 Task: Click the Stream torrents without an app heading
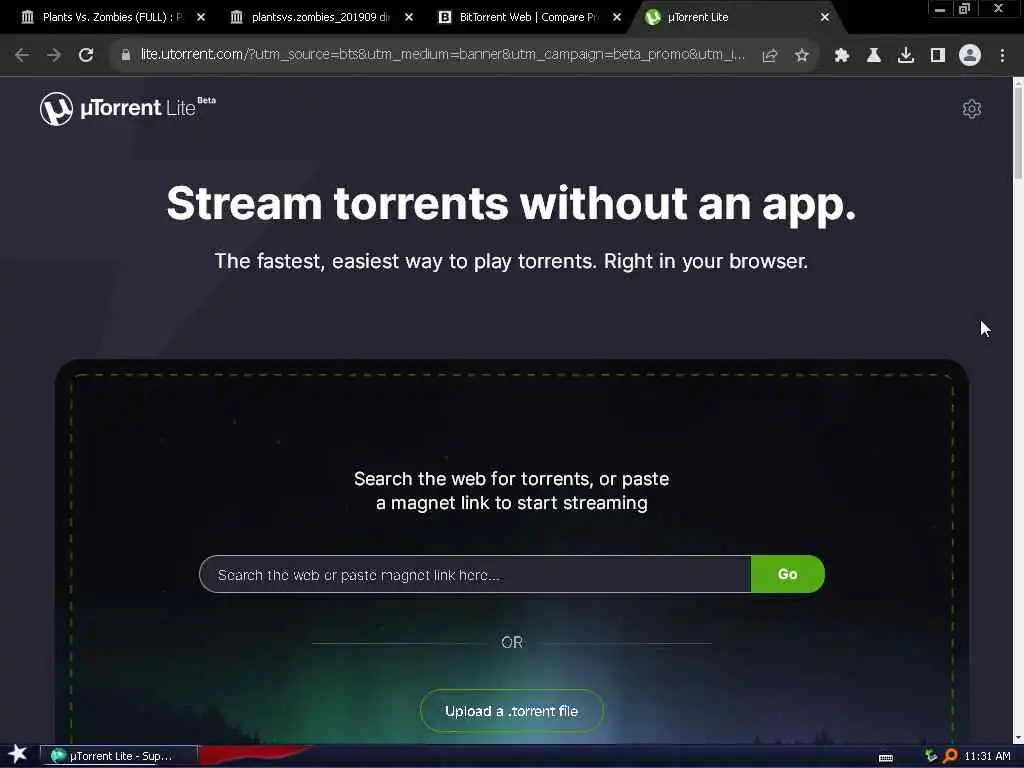point(511,203)
